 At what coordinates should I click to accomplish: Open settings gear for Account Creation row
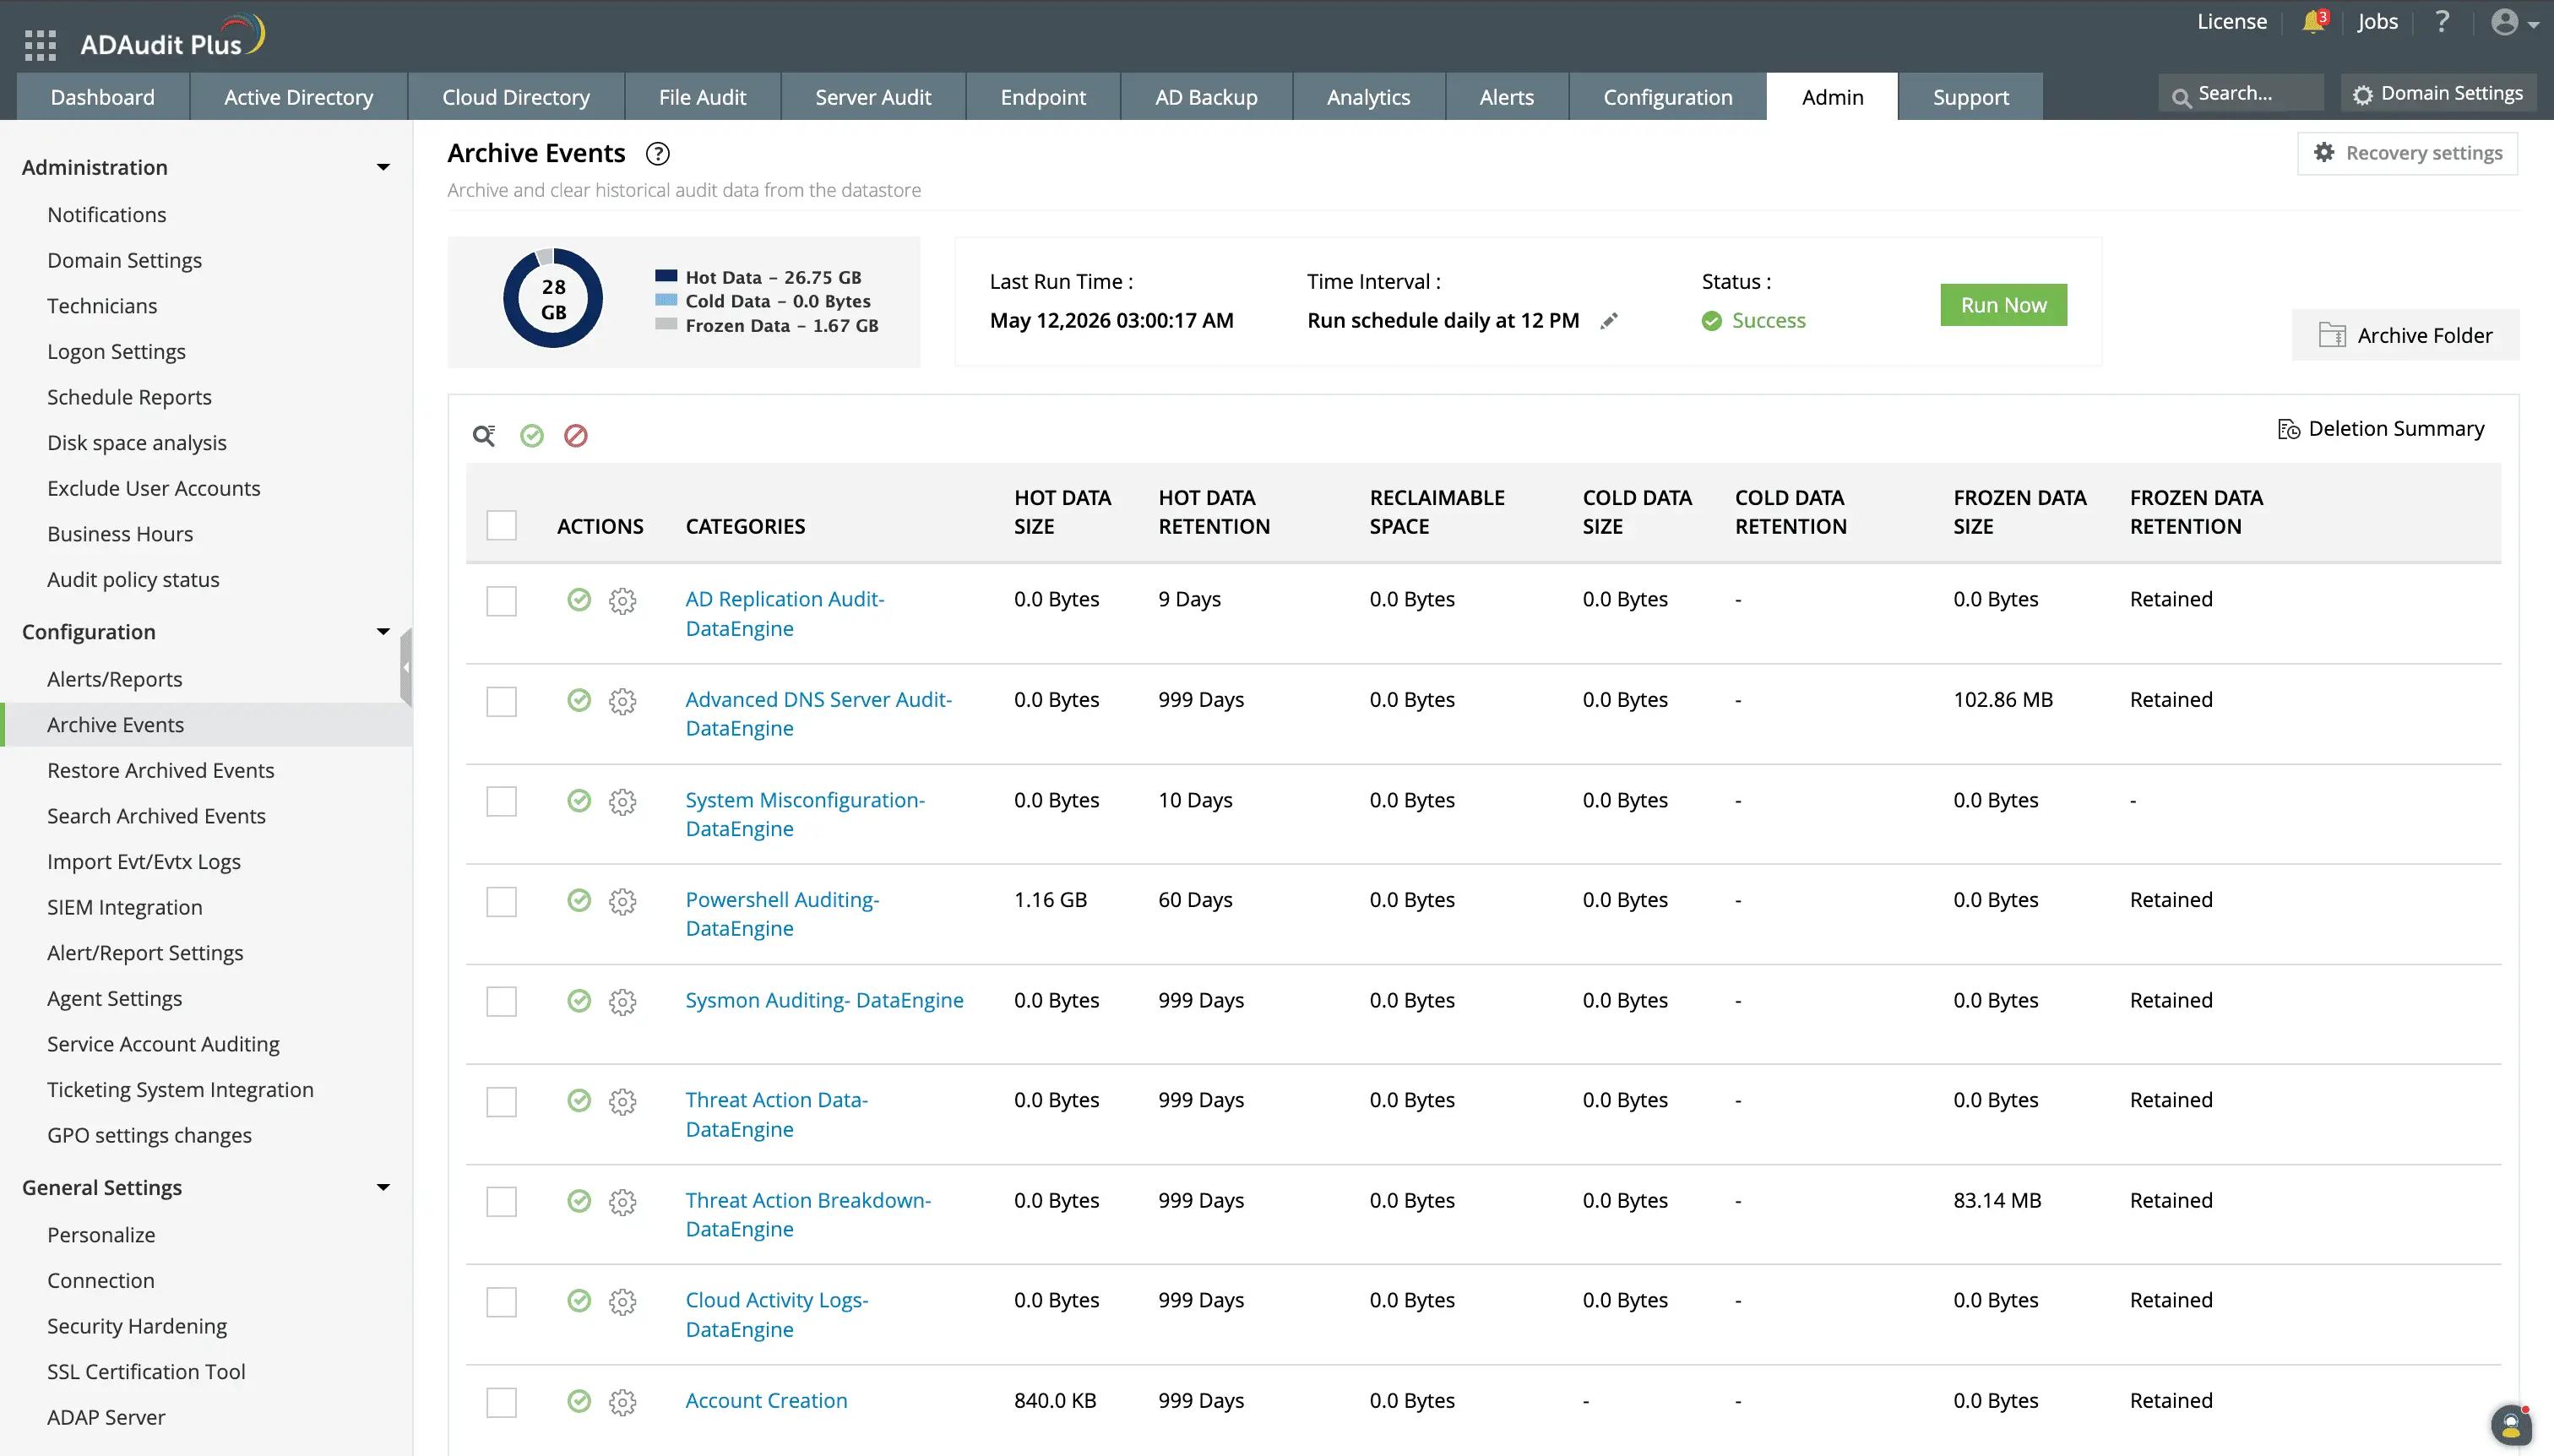click(622, 1403)
